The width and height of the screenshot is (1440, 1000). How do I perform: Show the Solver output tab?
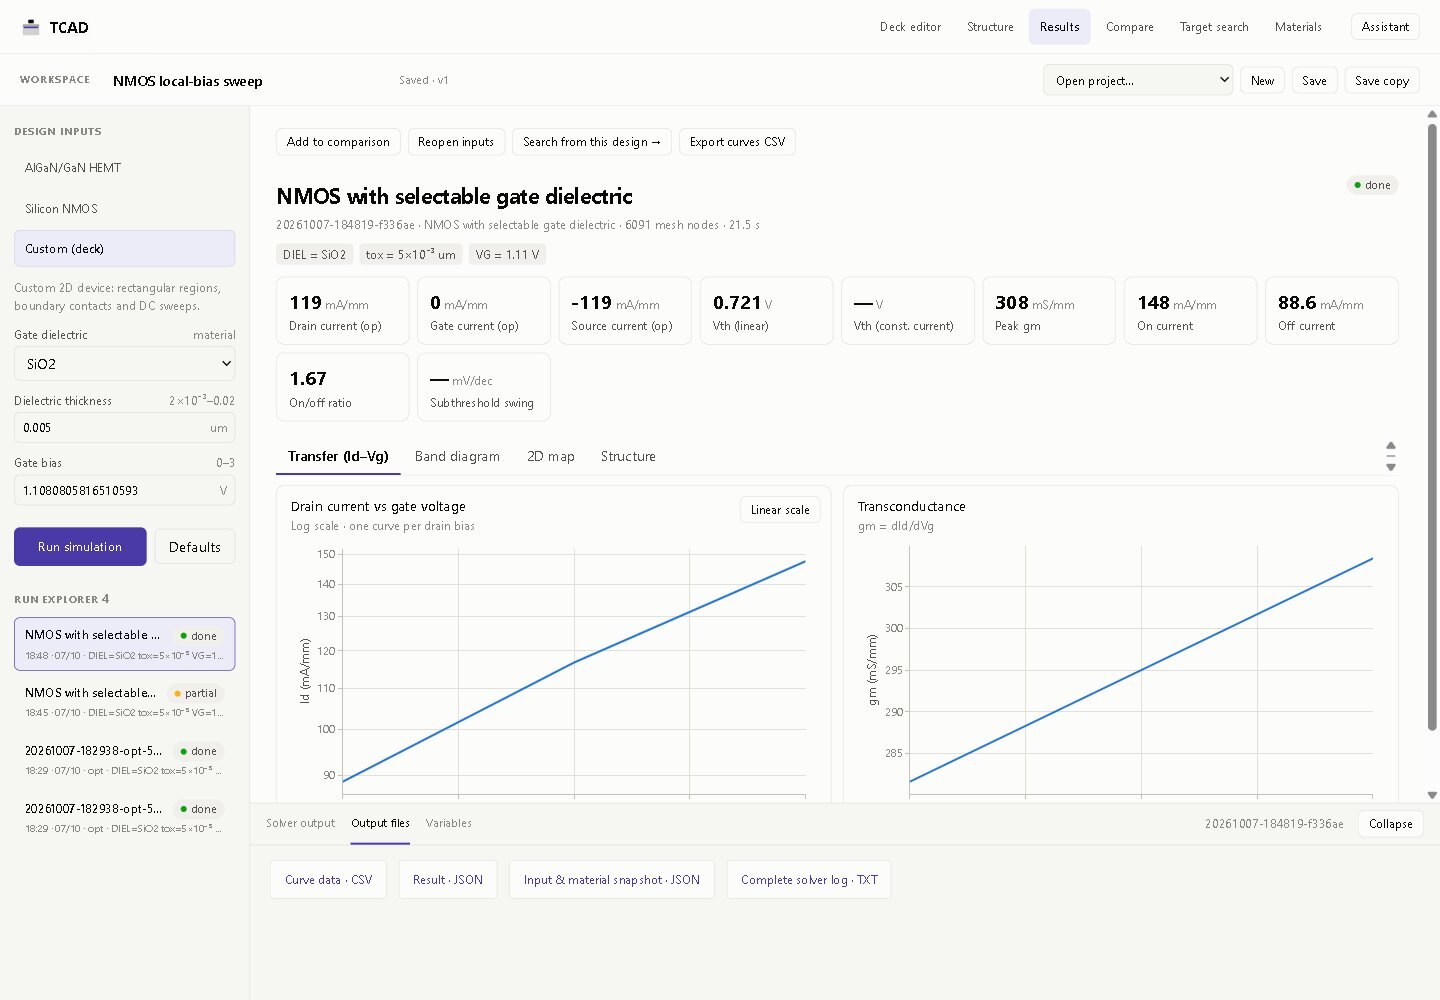[301, 823]
